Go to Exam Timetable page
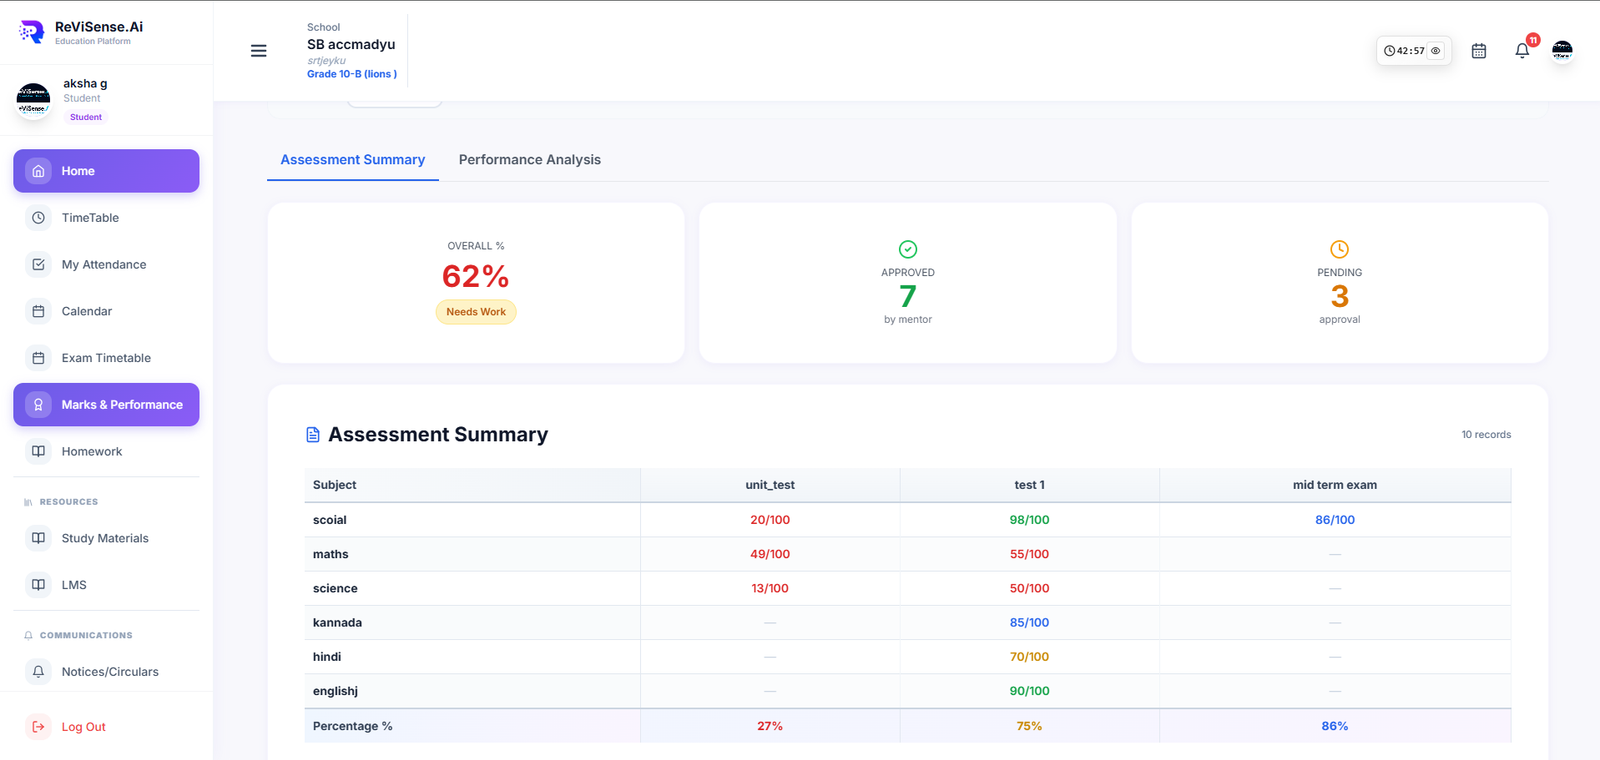1600x760 pixels. pyautogui.click(x=106, y=358)
